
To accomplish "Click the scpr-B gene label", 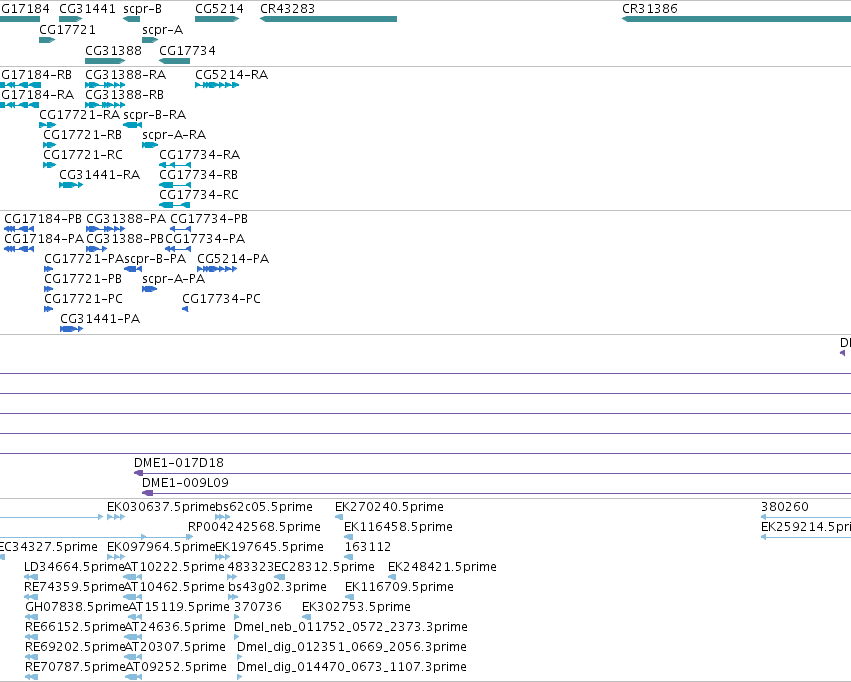I will pyautogui.click(x=142, y=9).
